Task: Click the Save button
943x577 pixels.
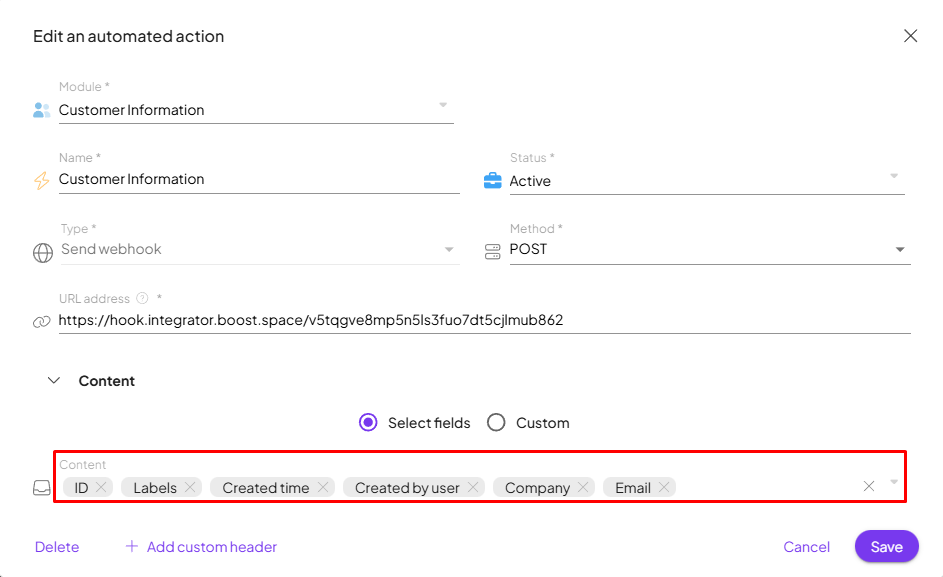Action: coord(886,547)
